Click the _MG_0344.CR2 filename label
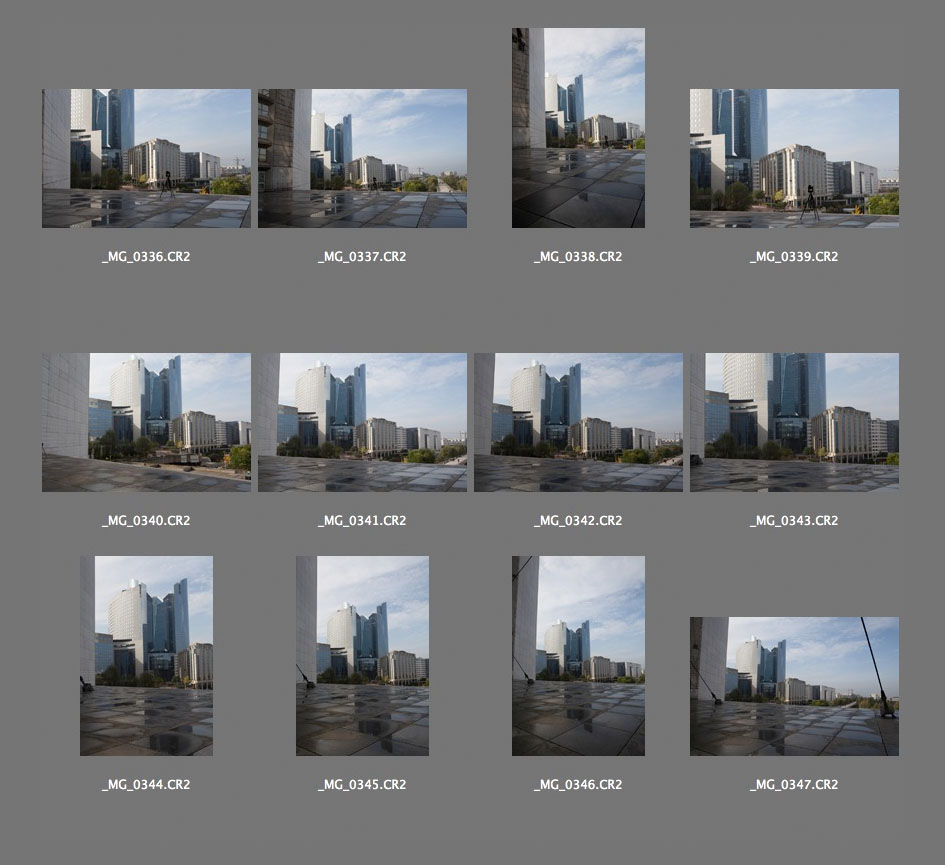 click(146, 785)
